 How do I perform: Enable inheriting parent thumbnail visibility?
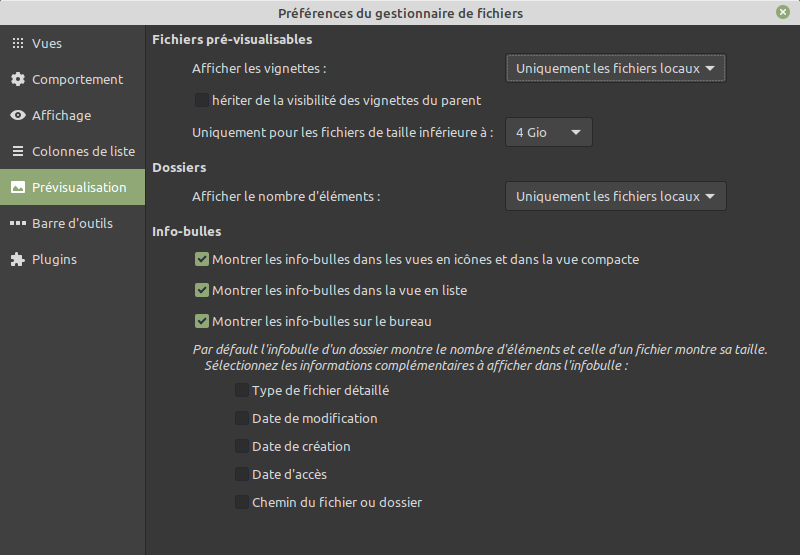pyautogui.click(x=202, y=100)
